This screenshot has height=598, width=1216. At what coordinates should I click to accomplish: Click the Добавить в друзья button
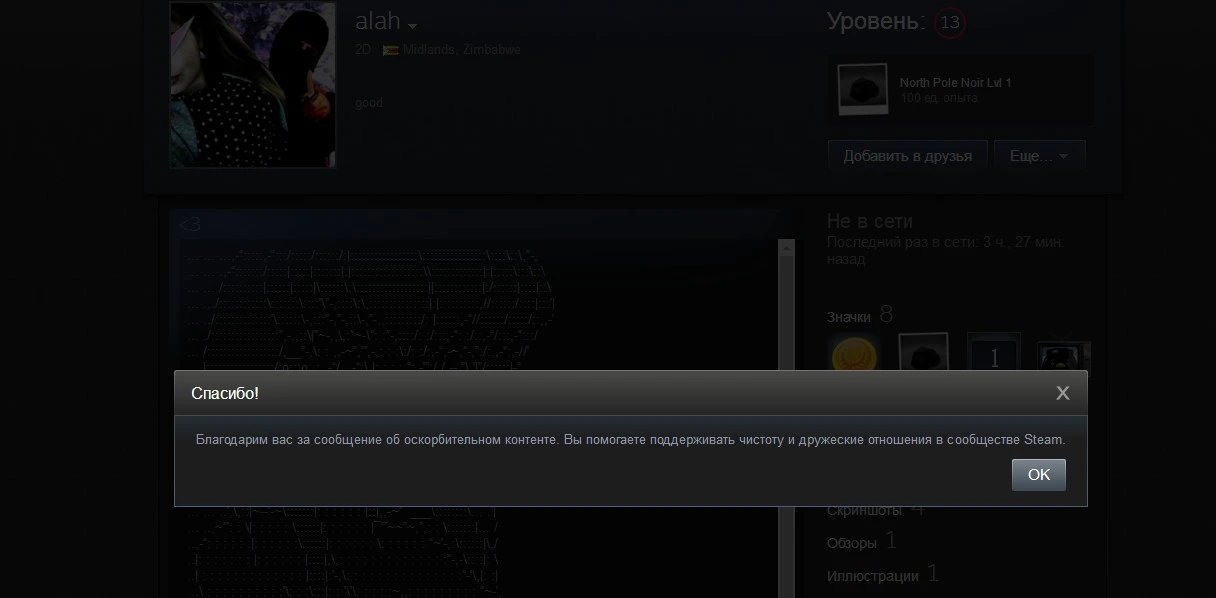(x=907, y=156)
